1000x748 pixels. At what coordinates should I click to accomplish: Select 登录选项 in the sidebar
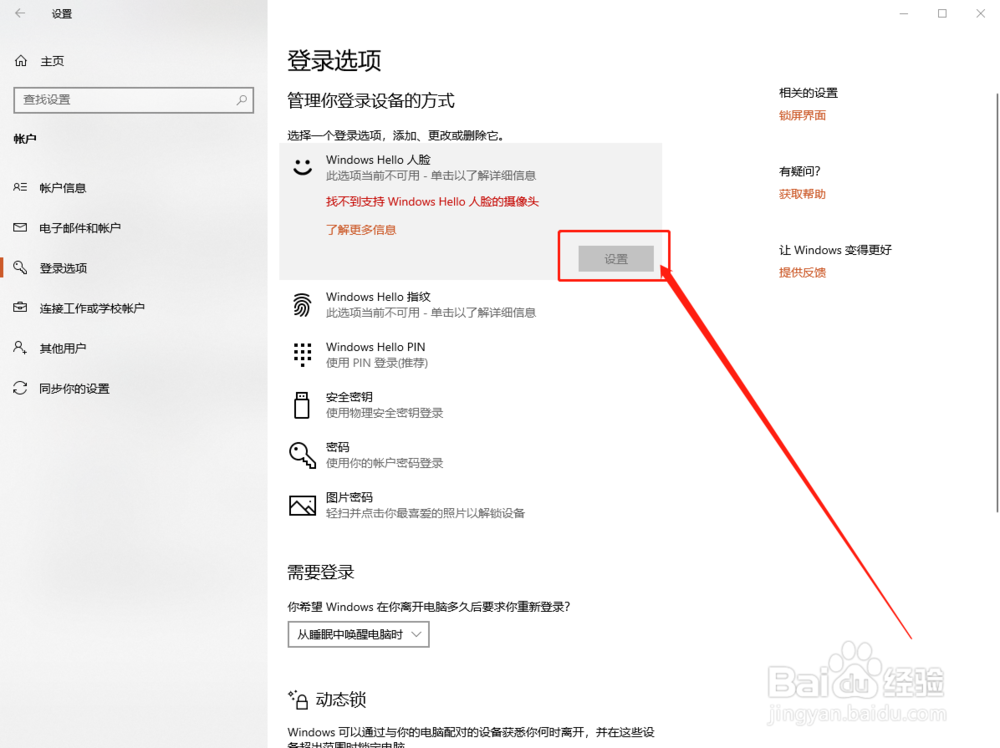[63, 268]
